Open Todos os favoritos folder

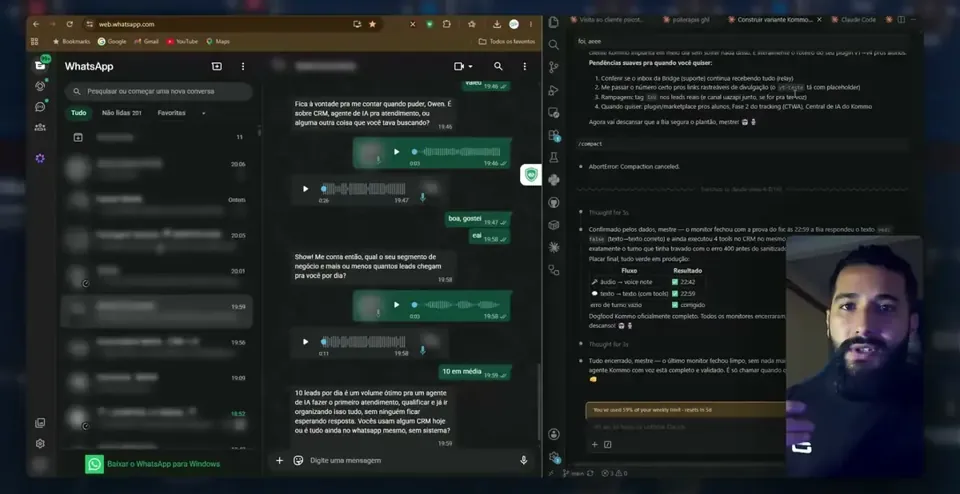(506, 42)
